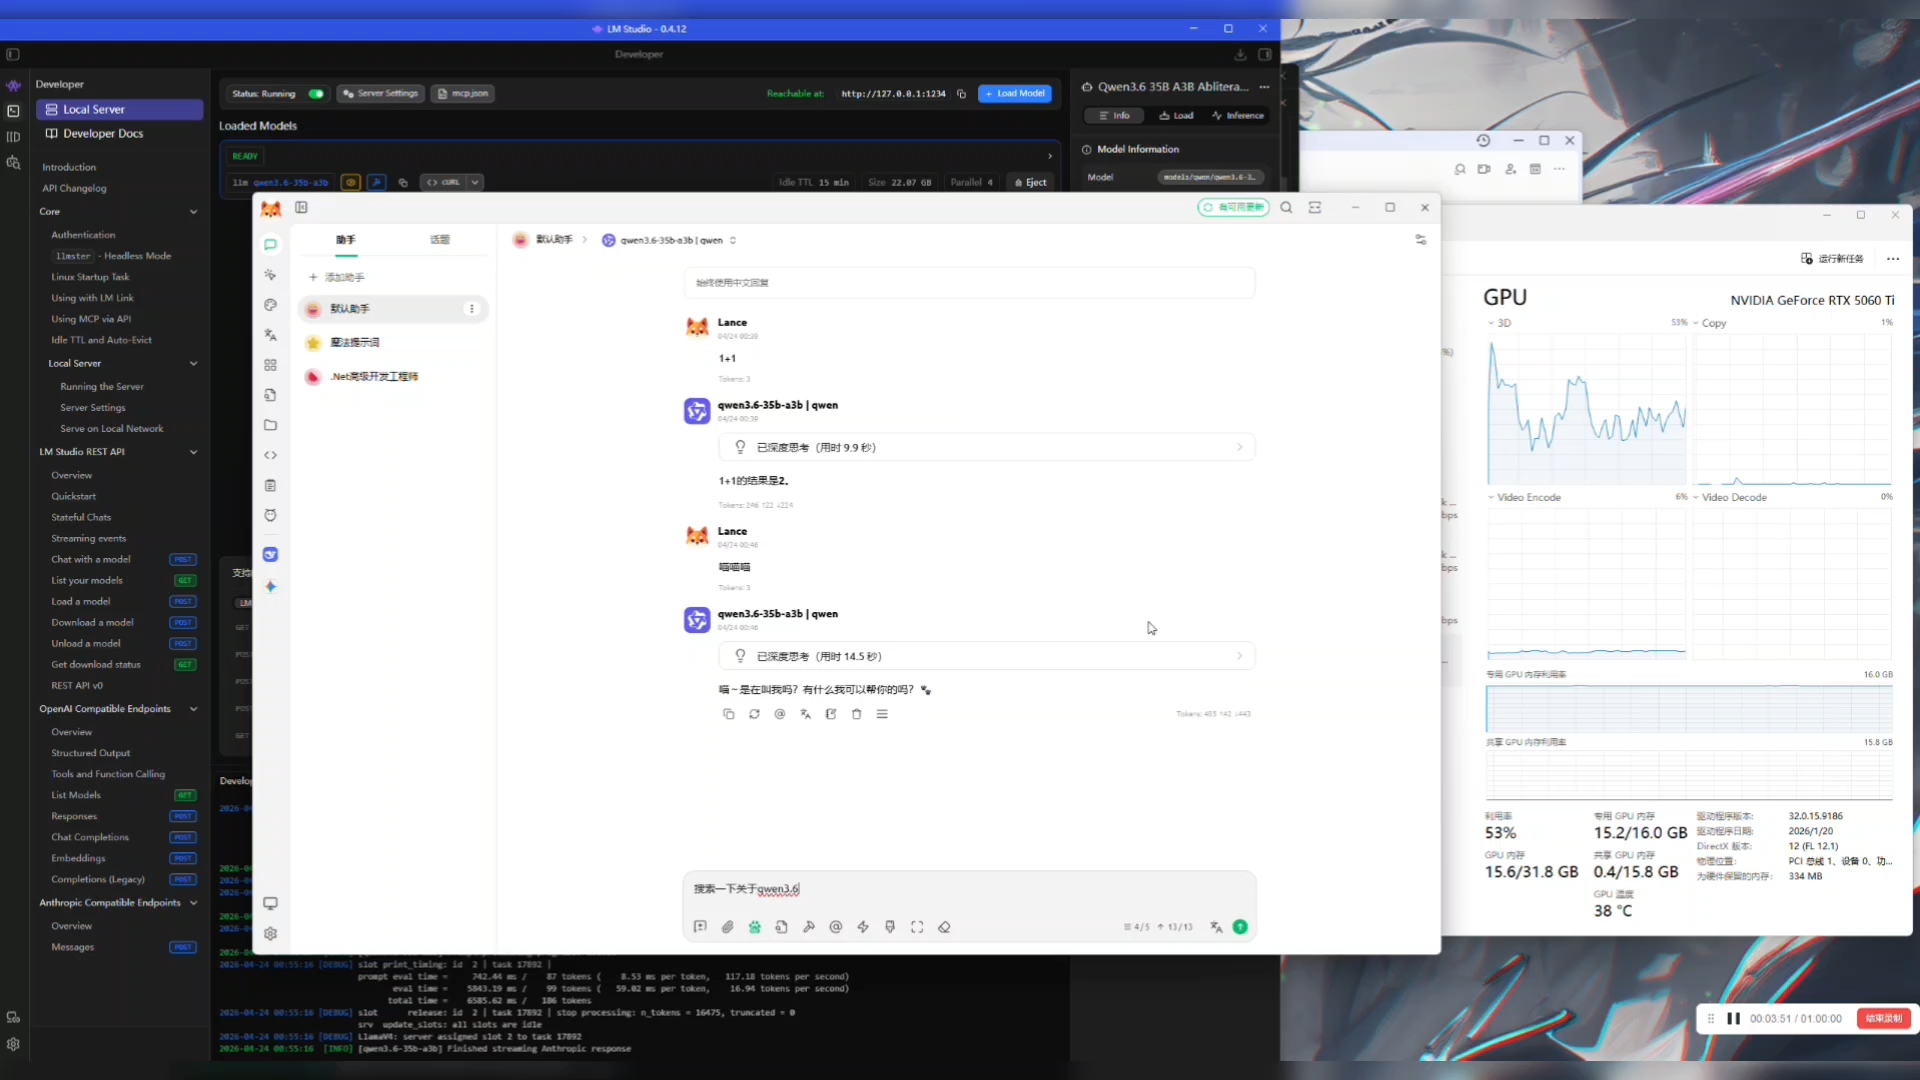Toggle the green web search icon
Screen dimensions: 1920x1080
[754, 927]
